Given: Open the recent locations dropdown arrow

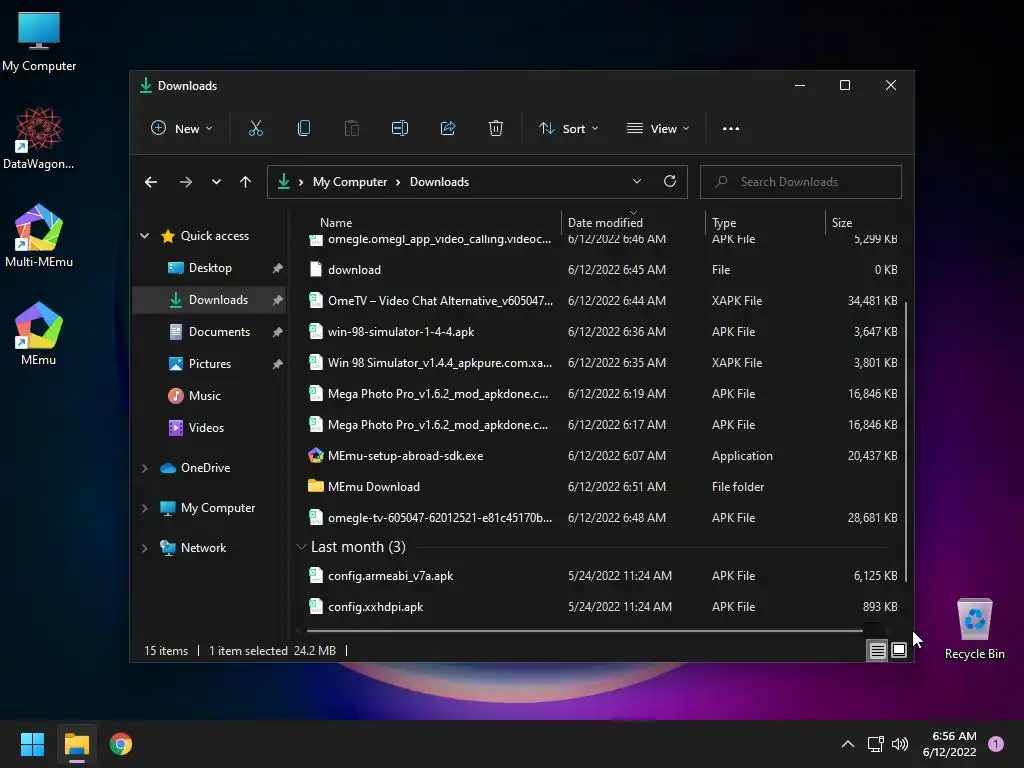Looking at the screenshot, I should 216,182.
